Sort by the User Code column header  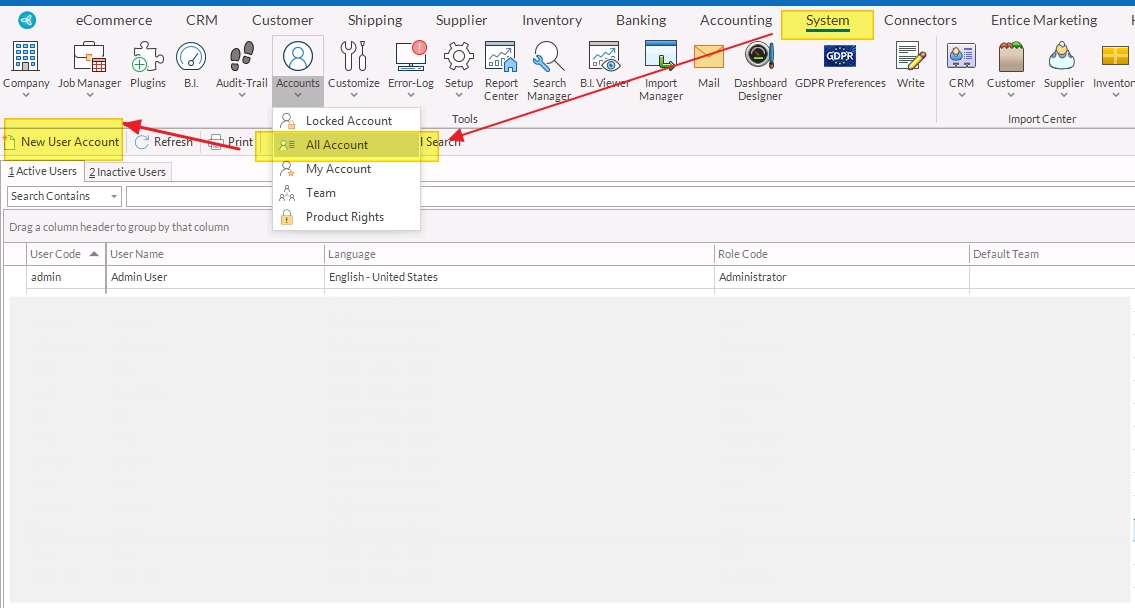point(56,254)
